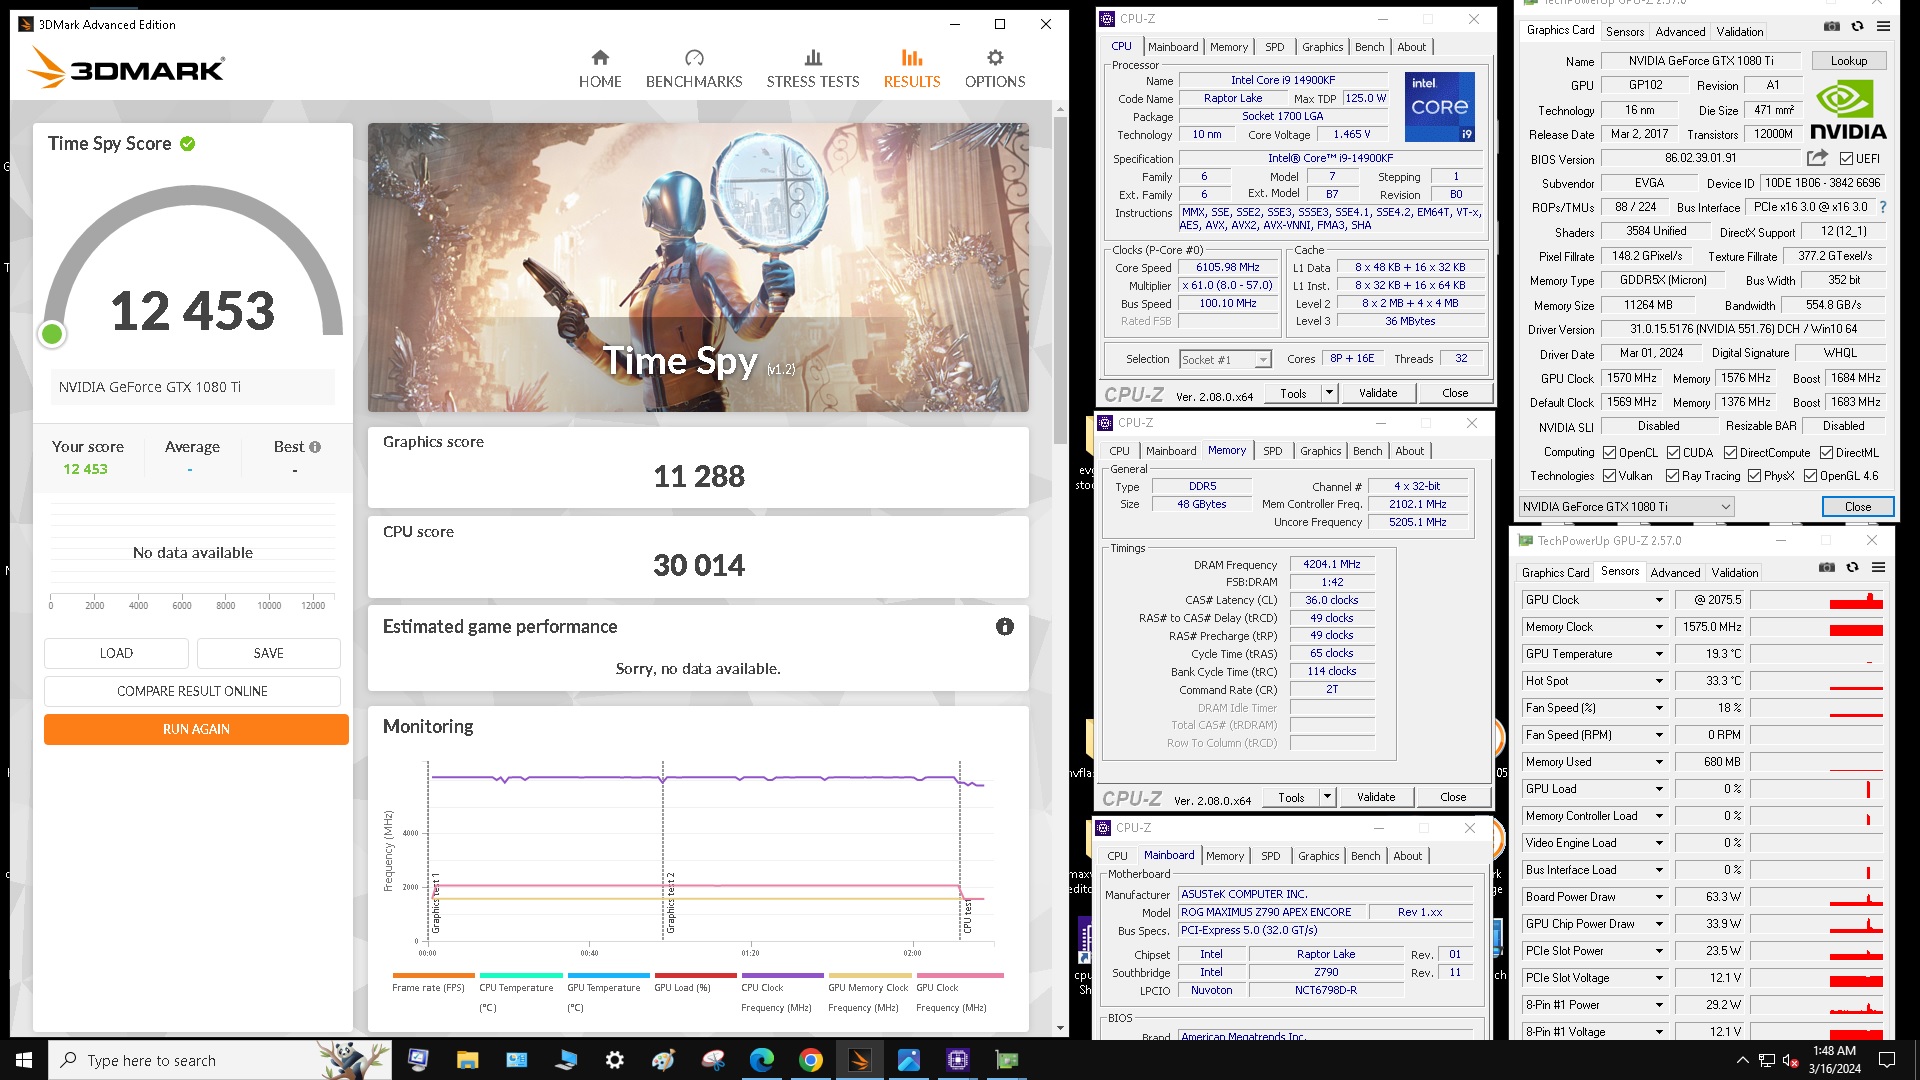
Task: Click Validate in top CPU-Z window
Action: click(1377, 393)
